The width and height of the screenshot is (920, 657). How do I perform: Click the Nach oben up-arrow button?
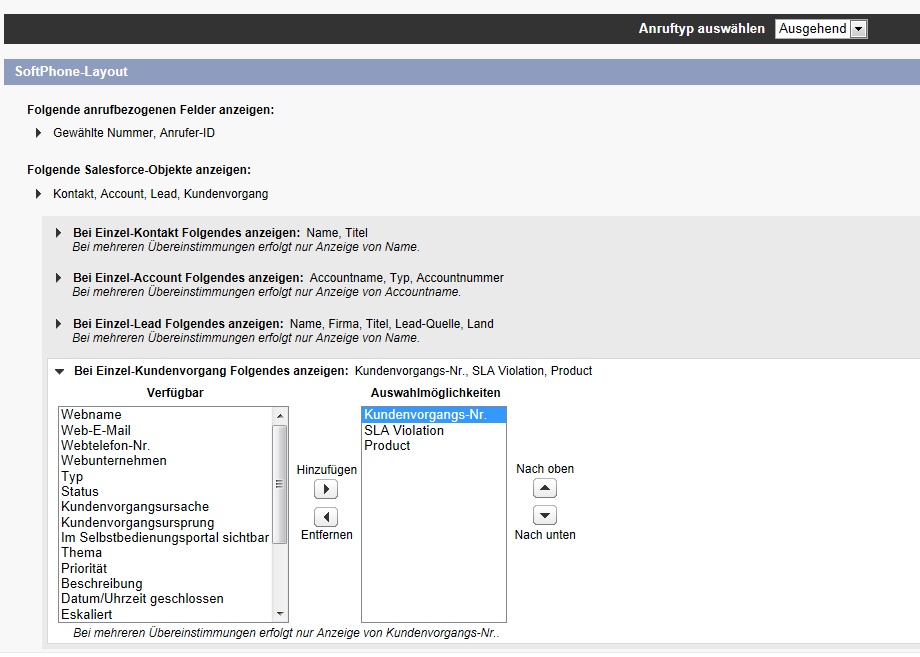(x=544, y=488)
